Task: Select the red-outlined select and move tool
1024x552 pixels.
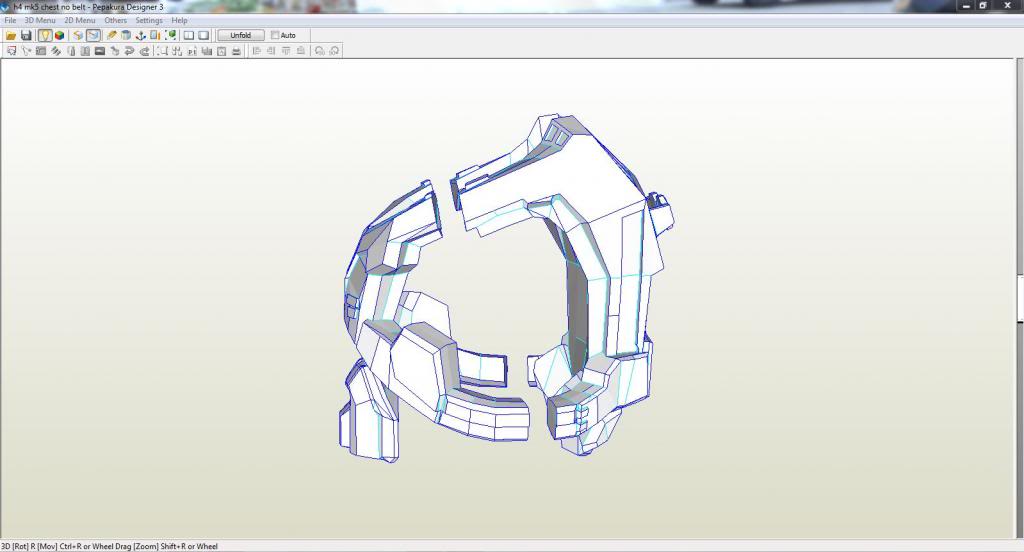Action: (x=11, y=51)
